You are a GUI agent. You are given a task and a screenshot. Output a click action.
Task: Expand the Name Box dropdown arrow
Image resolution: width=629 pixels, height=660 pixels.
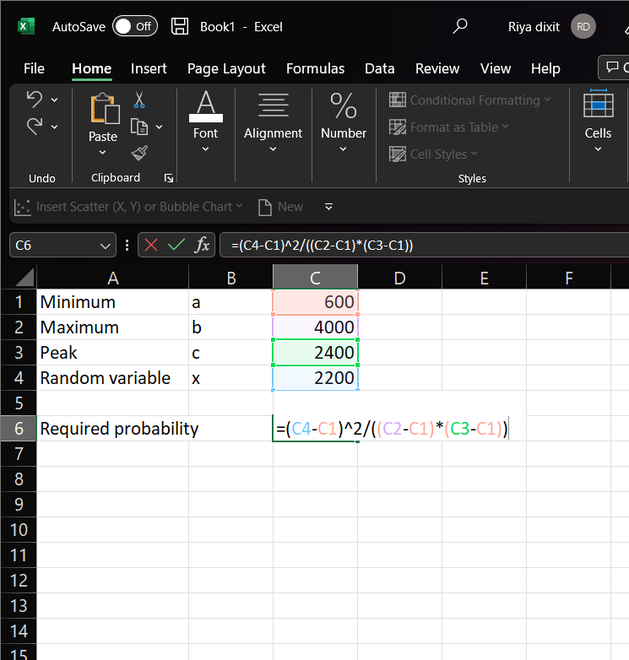pyautogui.click(x=106, y=245)
